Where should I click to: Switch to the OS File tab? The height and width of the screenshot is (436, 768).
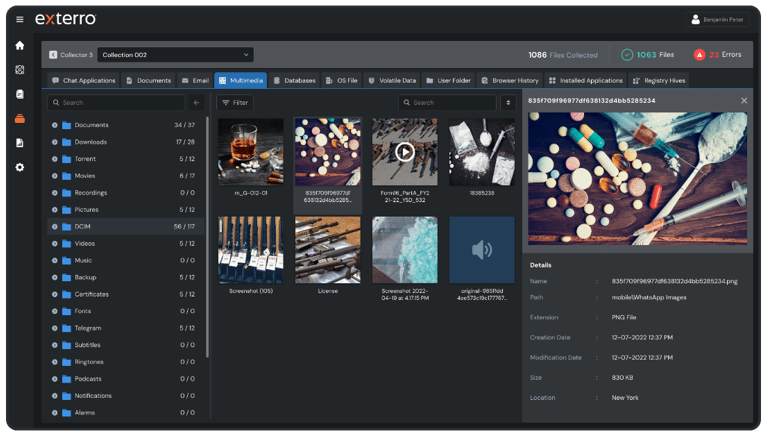coord(342,80)
